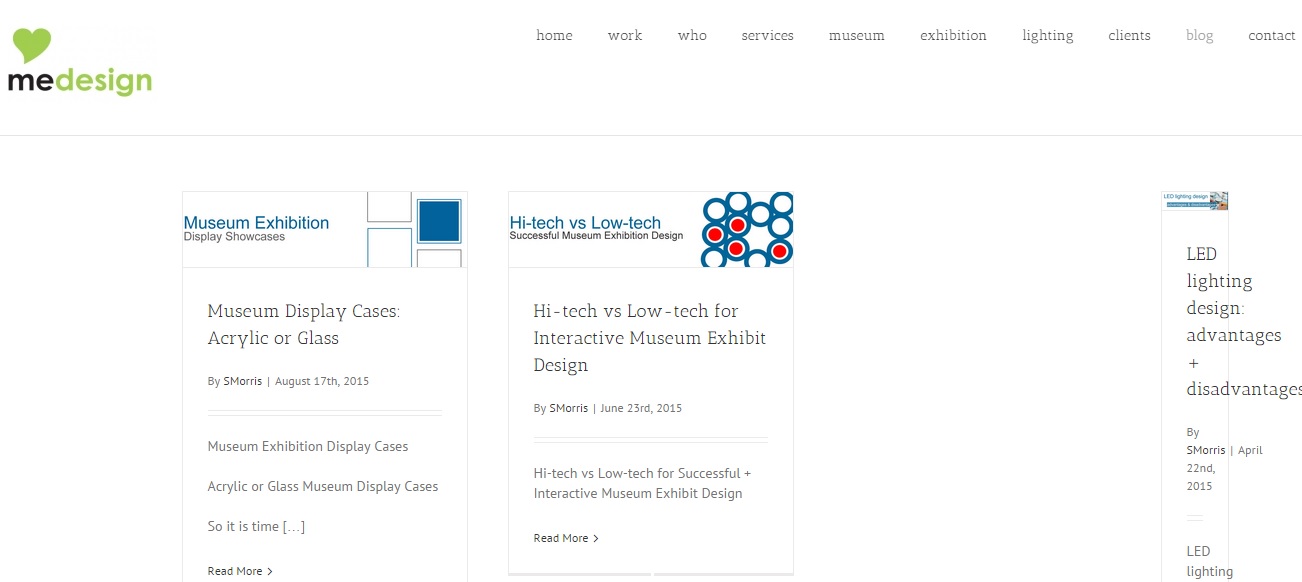
Task: Open the who menu item
Action: coord(692,35)
